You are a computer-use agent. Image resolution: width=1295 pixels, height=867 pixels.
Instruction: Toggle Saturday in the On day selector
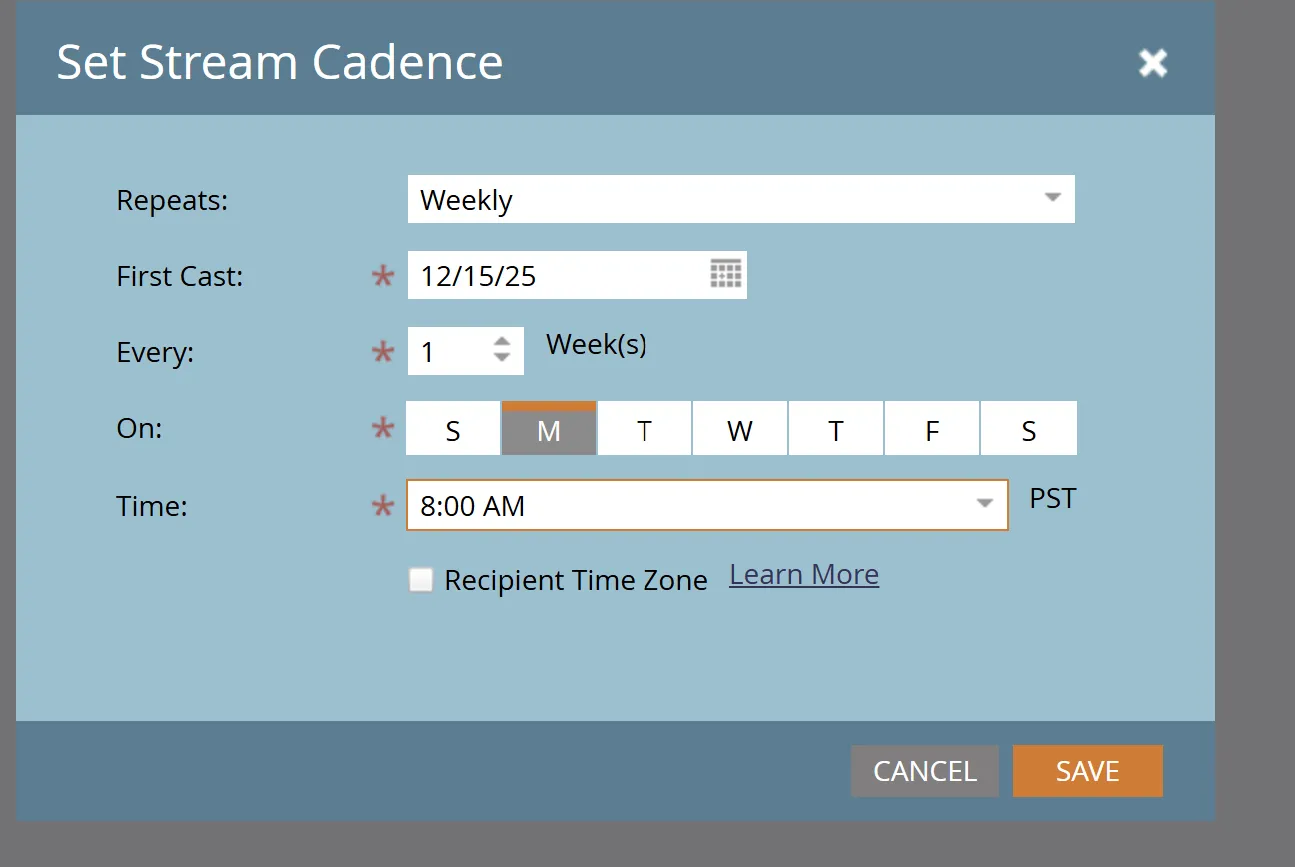pos(1029,429)
